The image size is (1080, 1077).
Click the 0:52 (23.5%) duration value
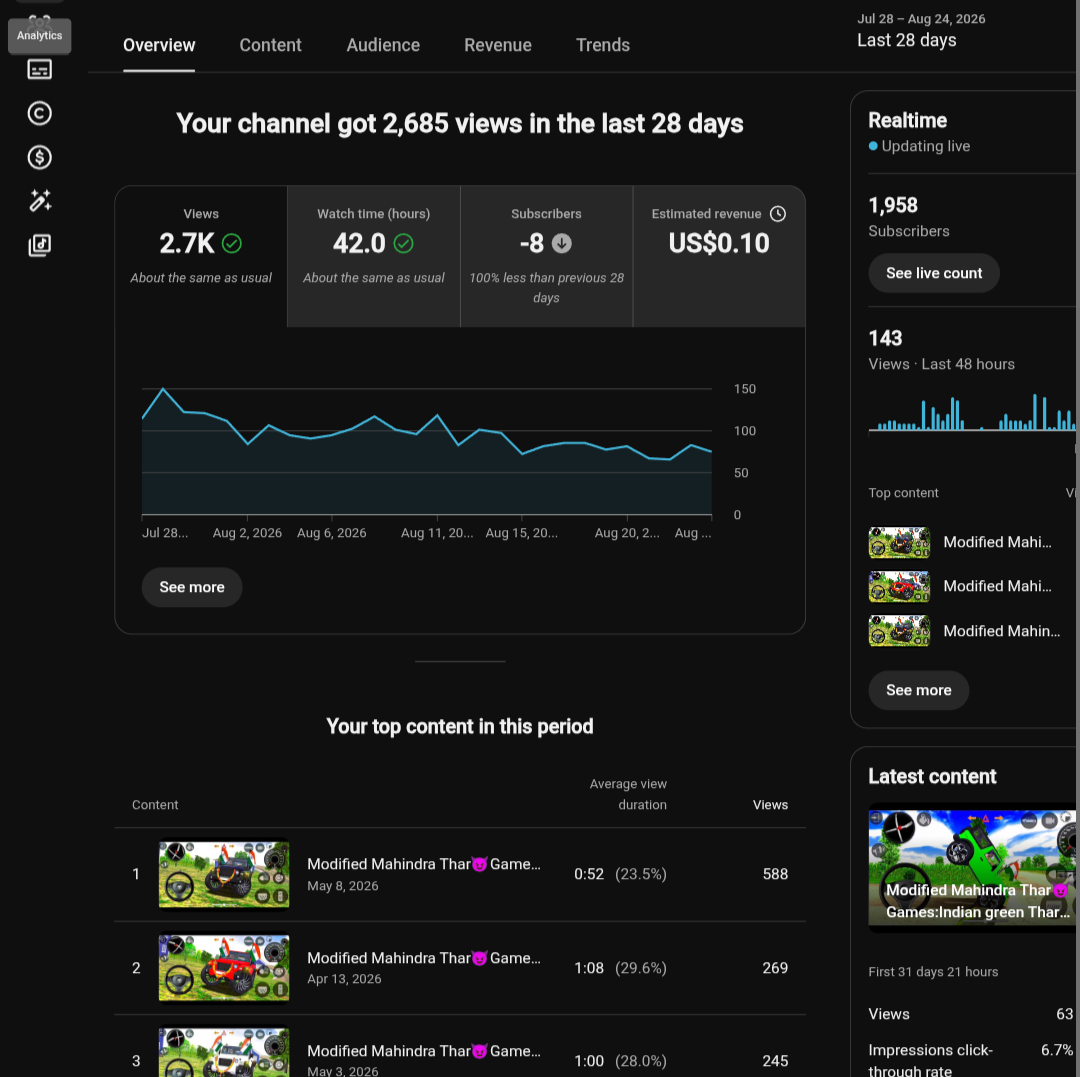621,874
